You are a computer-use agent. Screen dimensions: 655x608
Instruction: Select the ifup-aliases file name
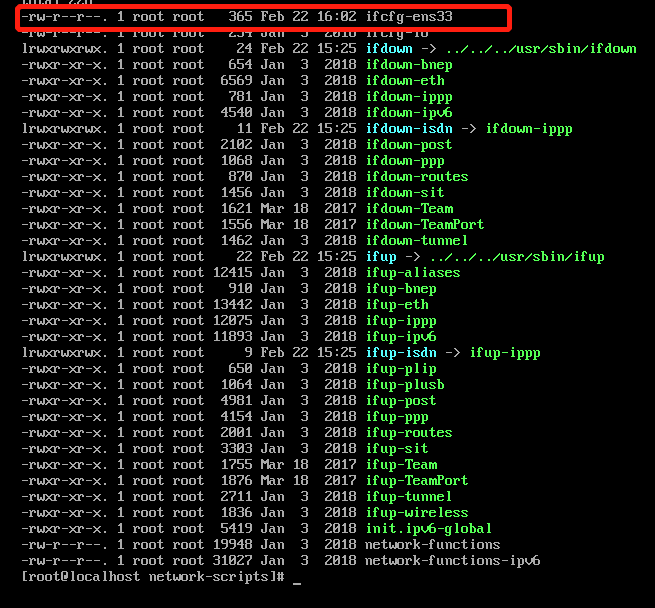(413, 273)
